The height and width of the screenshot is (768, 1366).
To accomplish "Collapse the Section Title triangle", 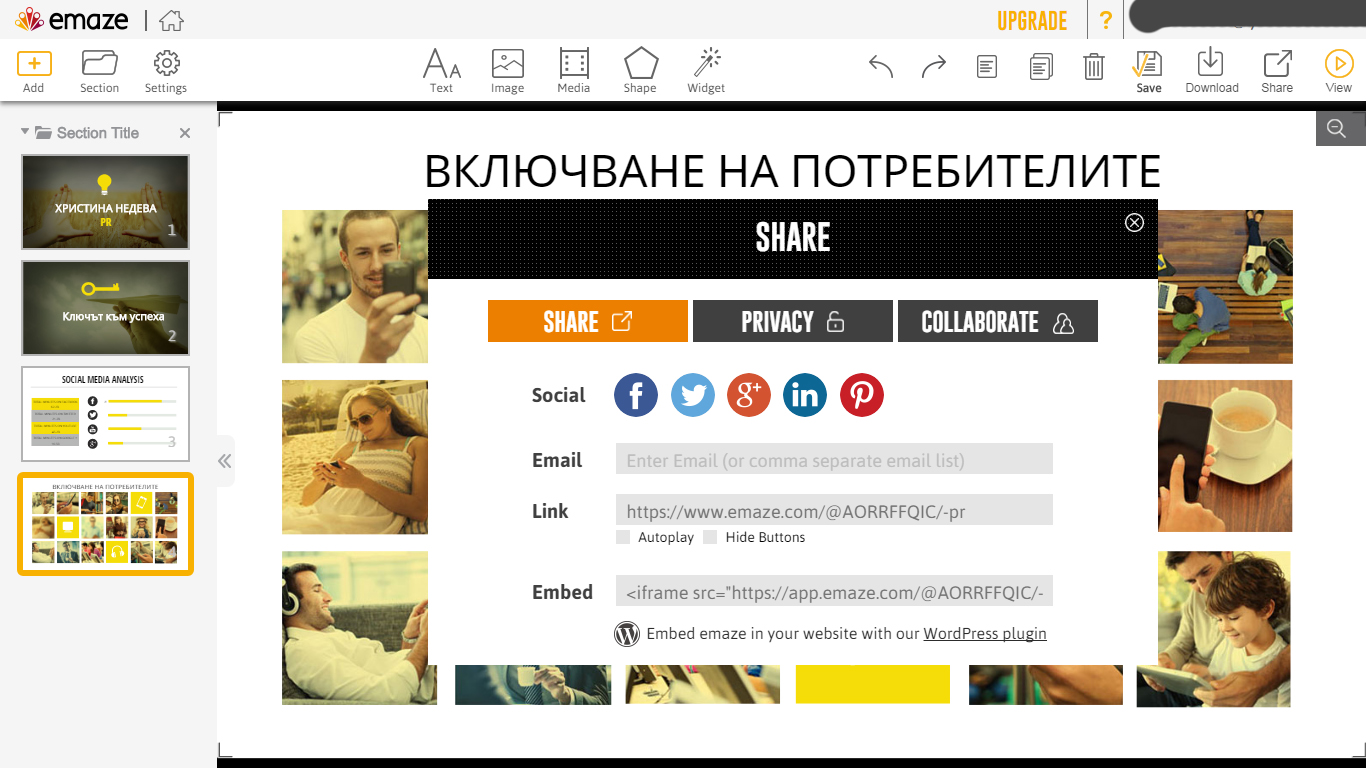I will coord(25,132).
